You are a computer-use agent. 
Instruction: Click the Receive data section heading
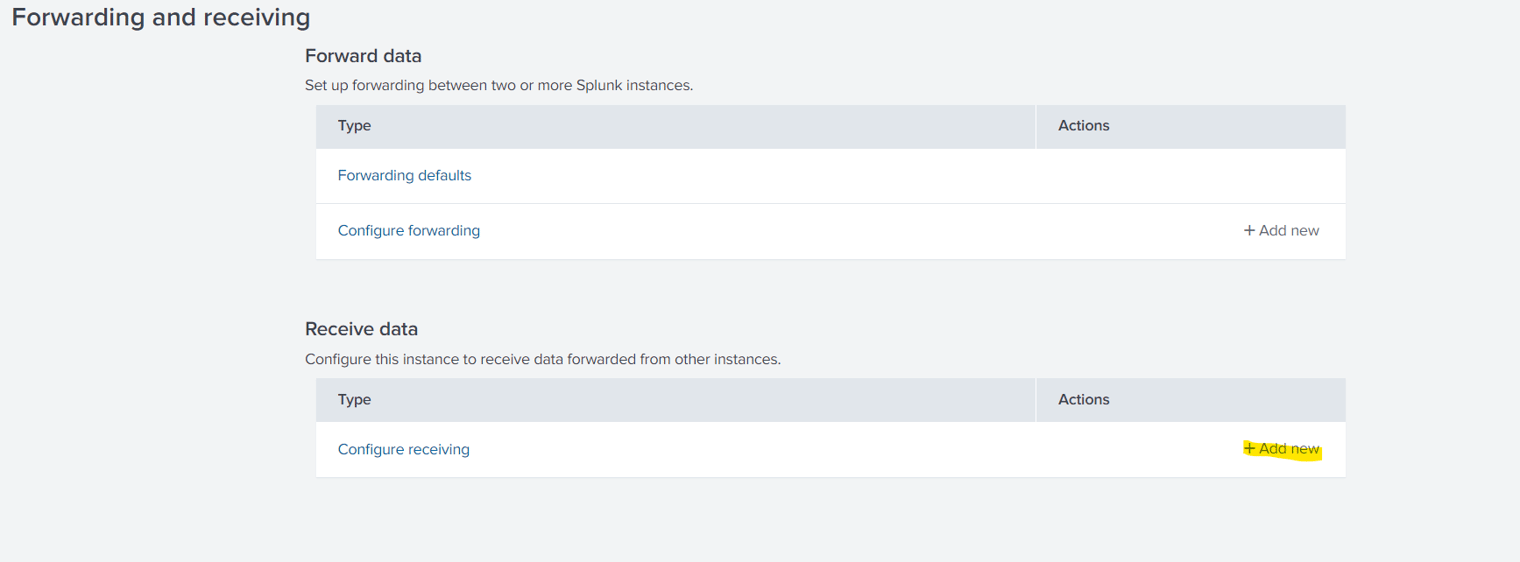[361, 329]
